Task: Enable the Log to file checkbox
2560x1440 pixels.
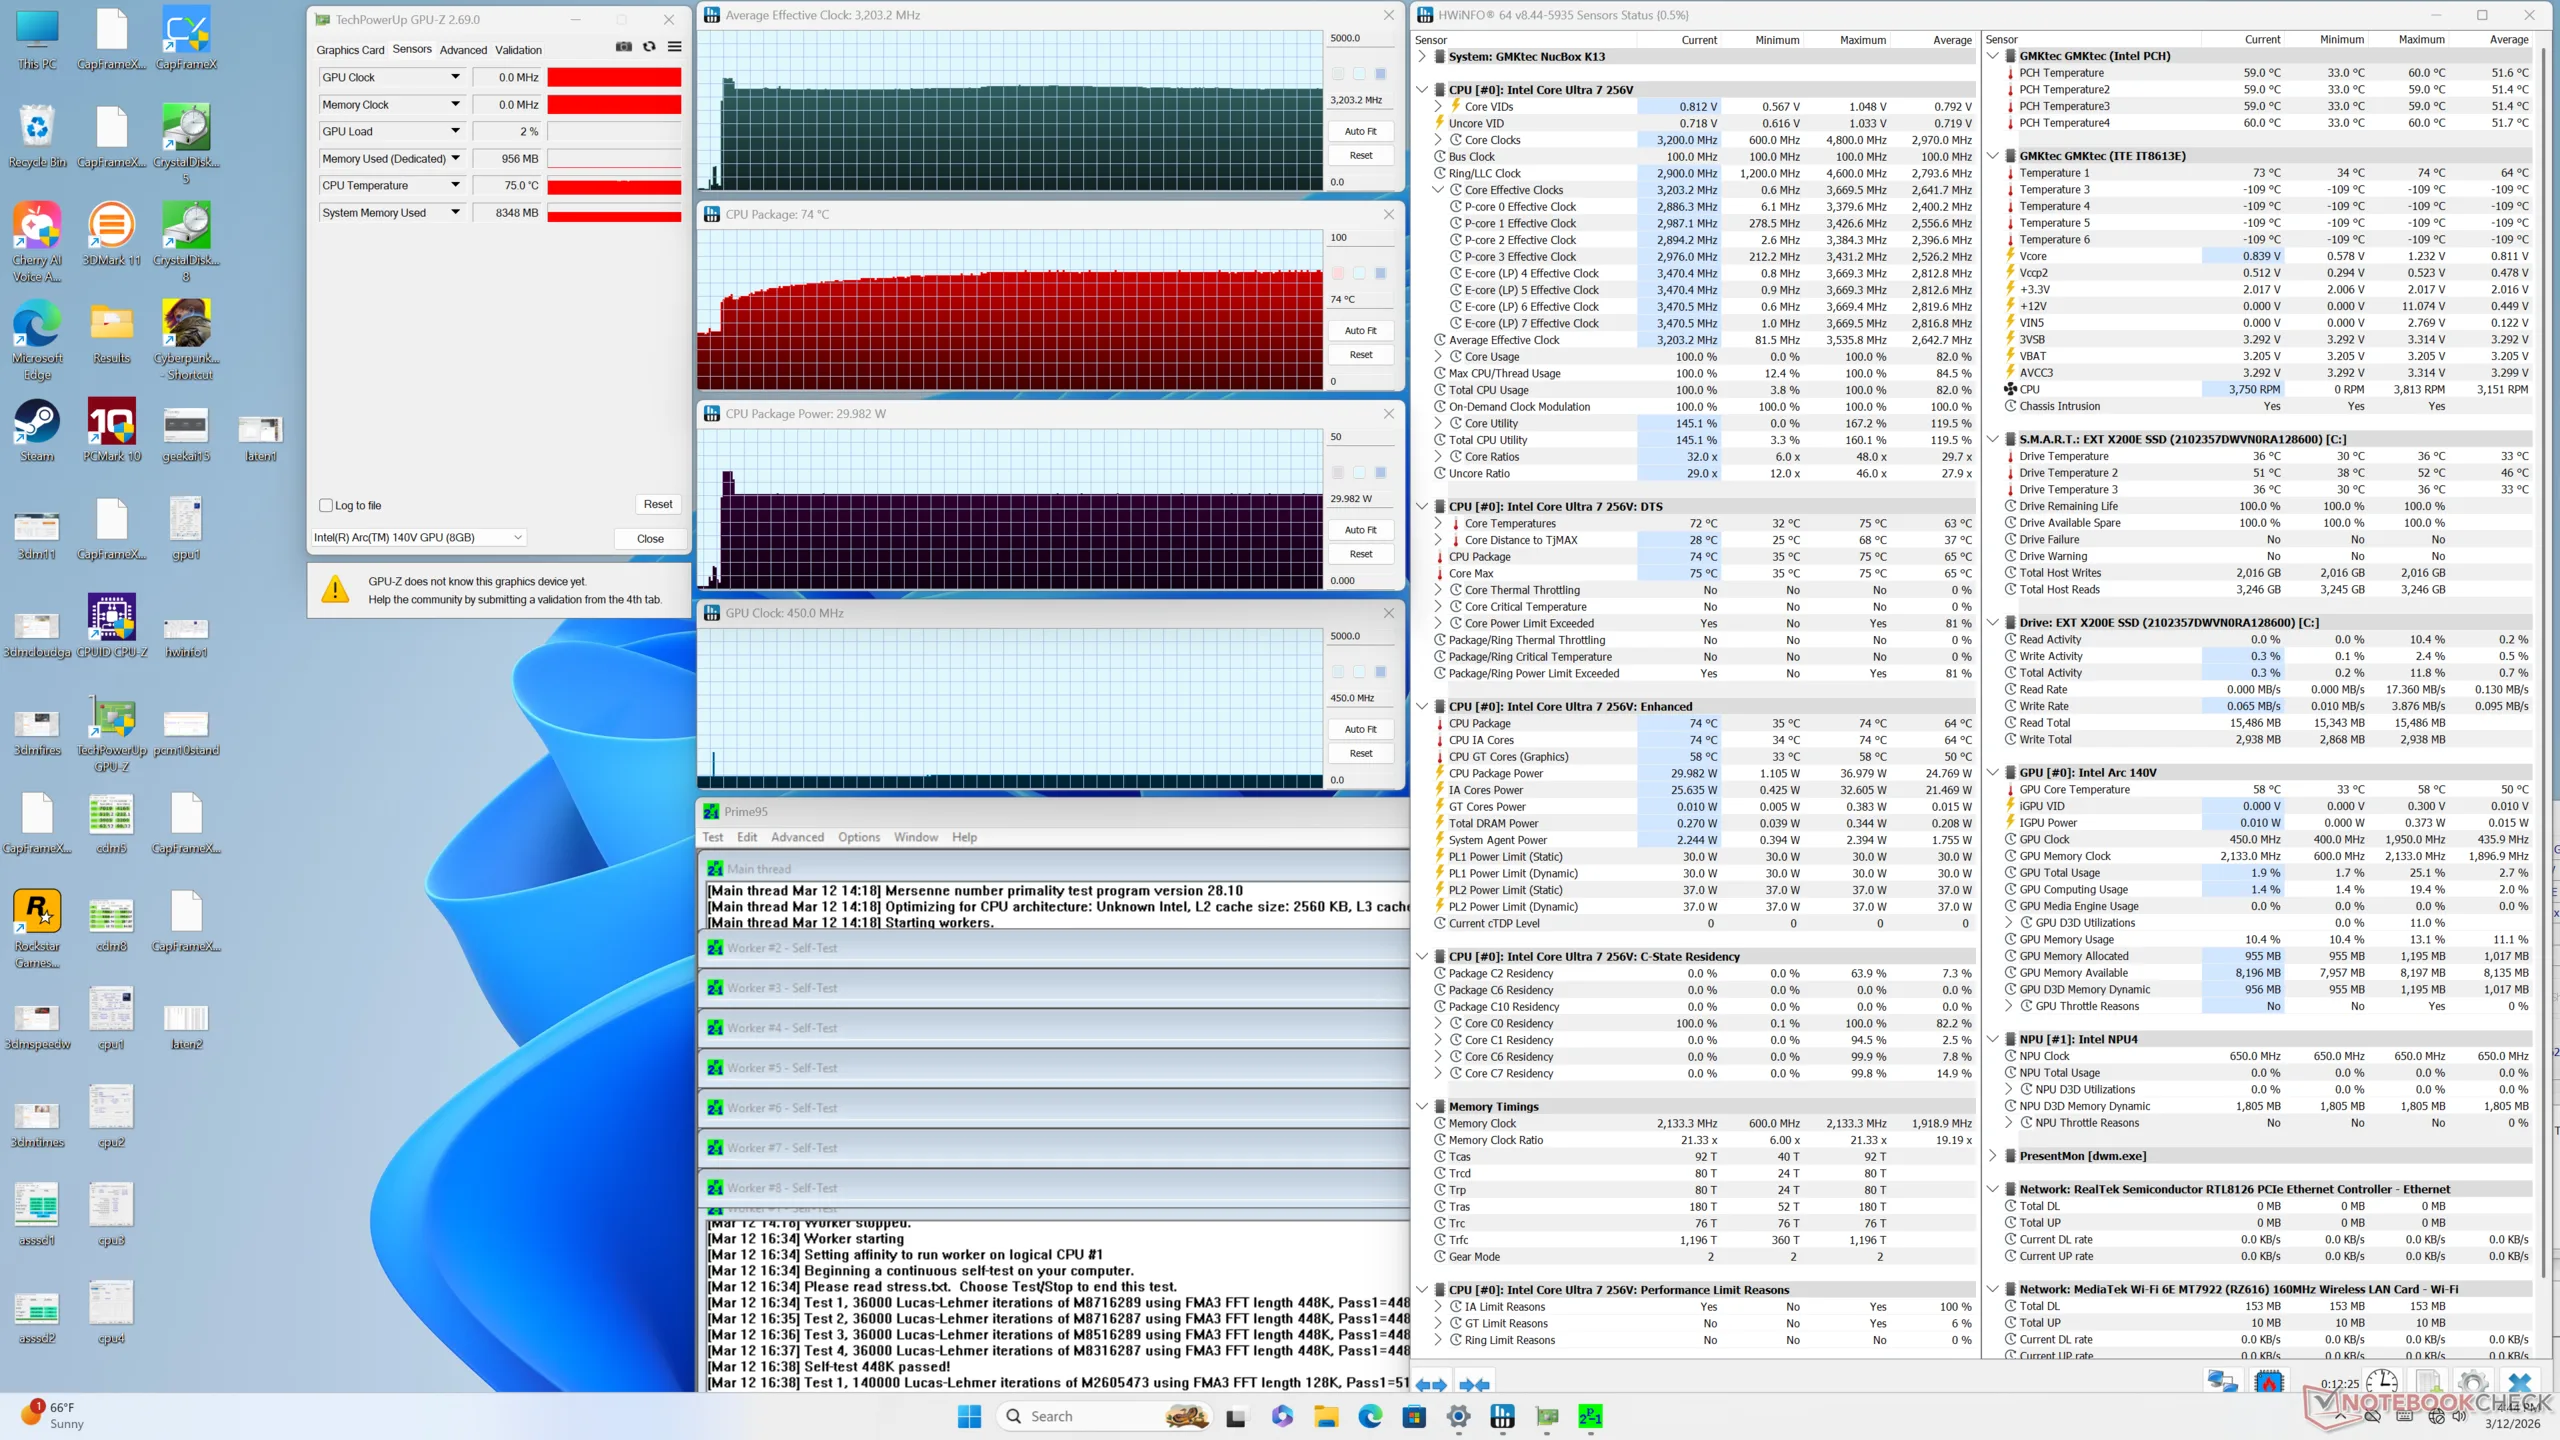Action: tap(326, 505)
